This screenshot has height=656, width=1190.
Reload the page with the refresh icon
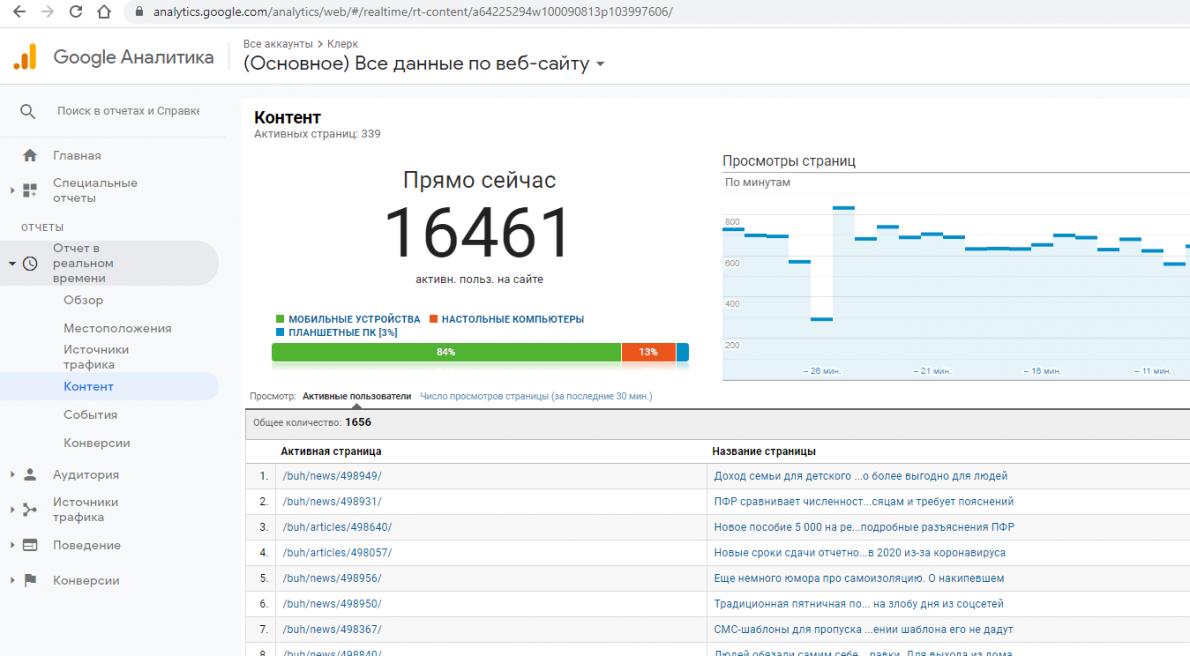76,11
